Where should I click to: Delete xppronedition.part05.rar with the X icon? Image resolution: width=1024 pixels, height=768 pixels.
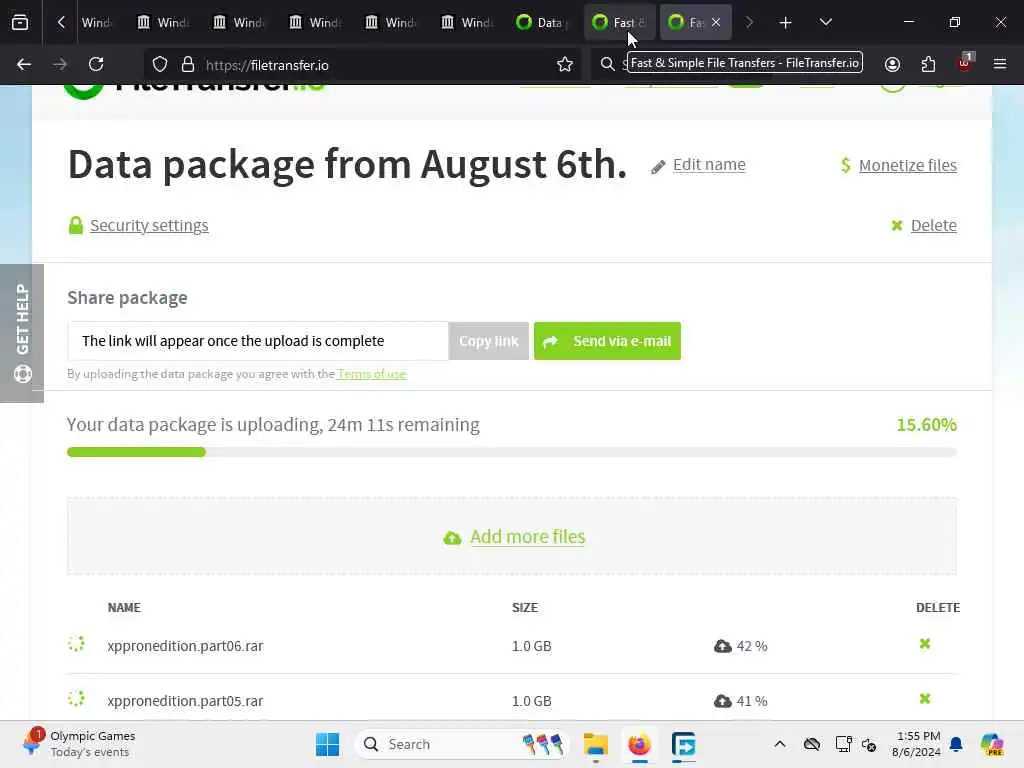pos(925,699)
